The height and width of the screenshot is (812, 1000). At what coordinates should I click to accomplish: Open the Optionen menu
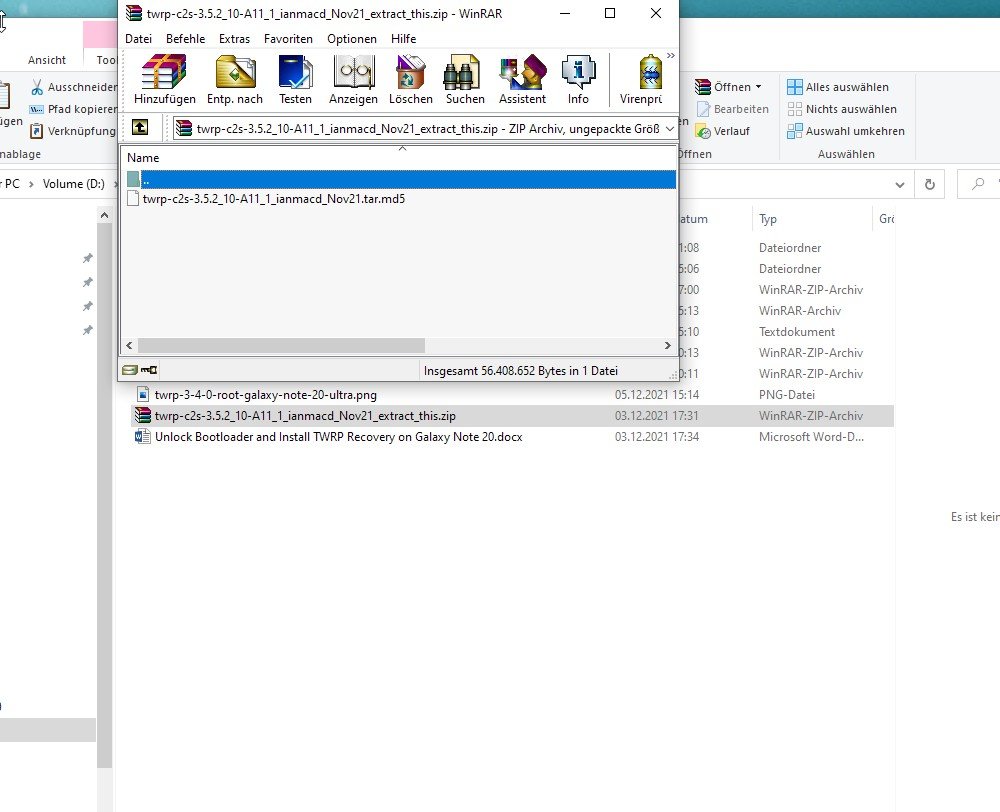(352, 39)
